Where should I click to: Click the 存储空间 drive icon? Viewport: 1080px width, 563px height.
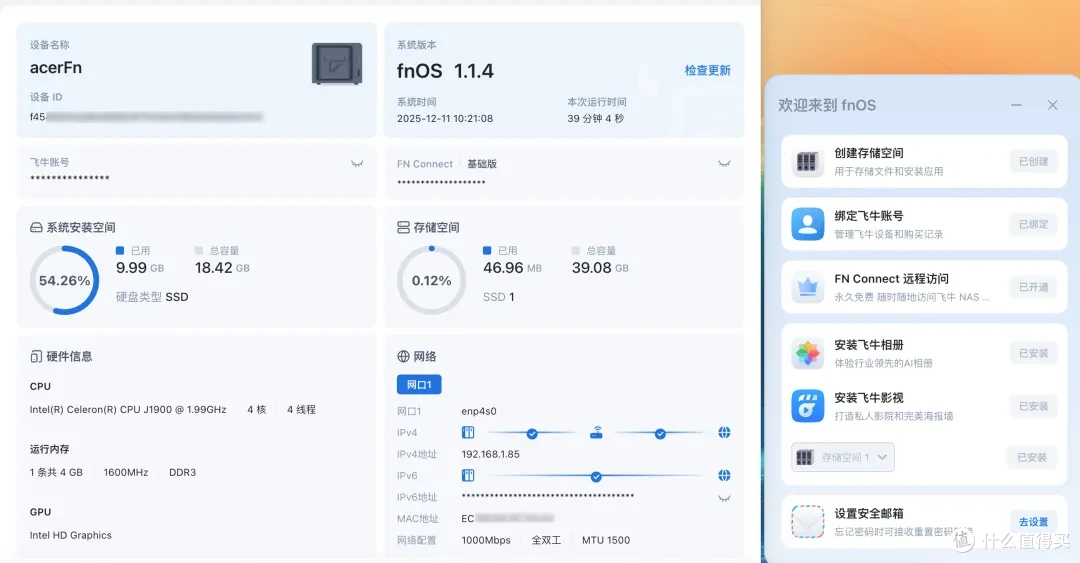[404, 227]
